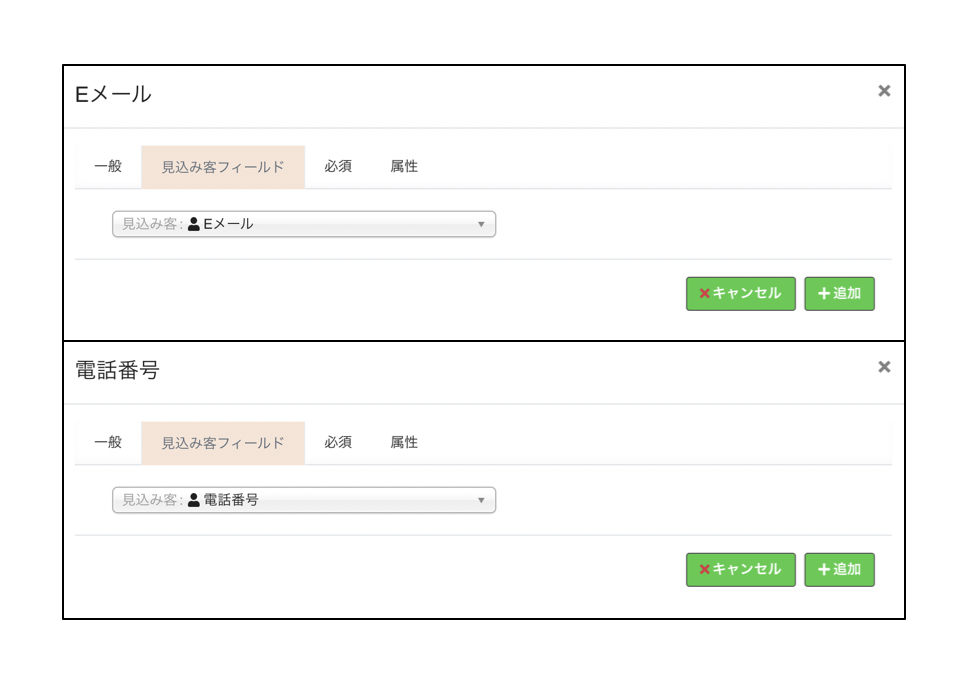The image size is (970, 680).
Task: Cancel the Eメール dialog with キャンセル
Action: pyautogui.click(x=740, y=293)
